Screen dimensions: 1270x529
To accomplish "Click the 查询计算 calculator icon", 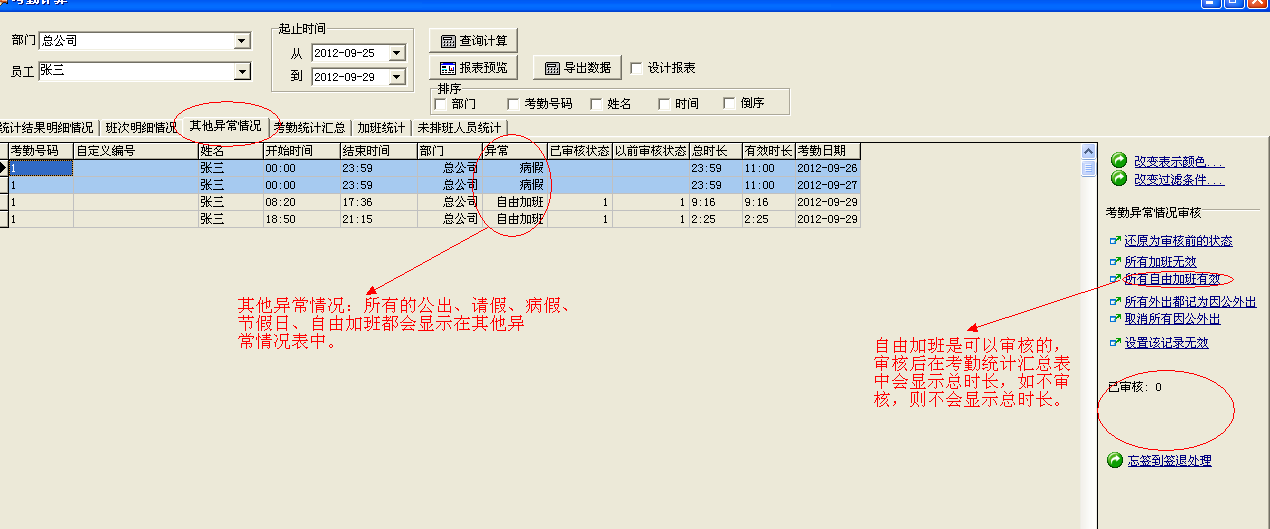I will point(448,41).
